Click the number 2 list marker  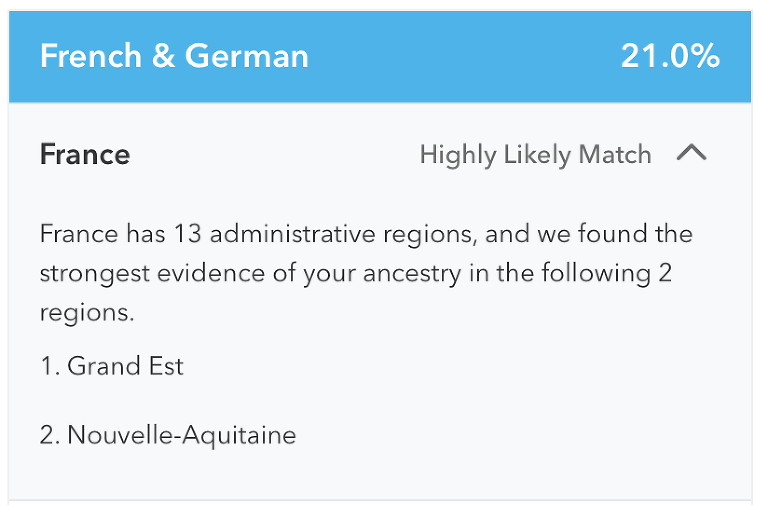coord(51,435)
